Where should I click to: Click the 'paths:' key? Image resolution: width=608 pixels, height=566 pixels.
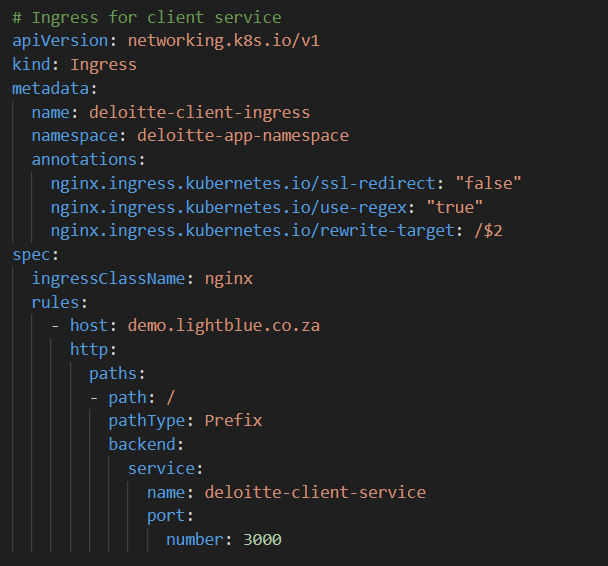pos(117,374)
